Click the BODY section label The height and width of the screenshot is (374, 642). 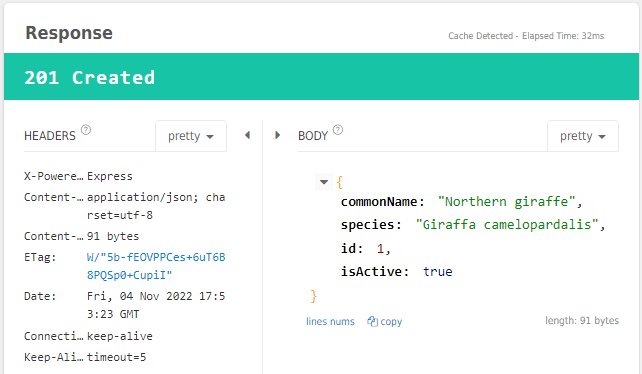313,136
